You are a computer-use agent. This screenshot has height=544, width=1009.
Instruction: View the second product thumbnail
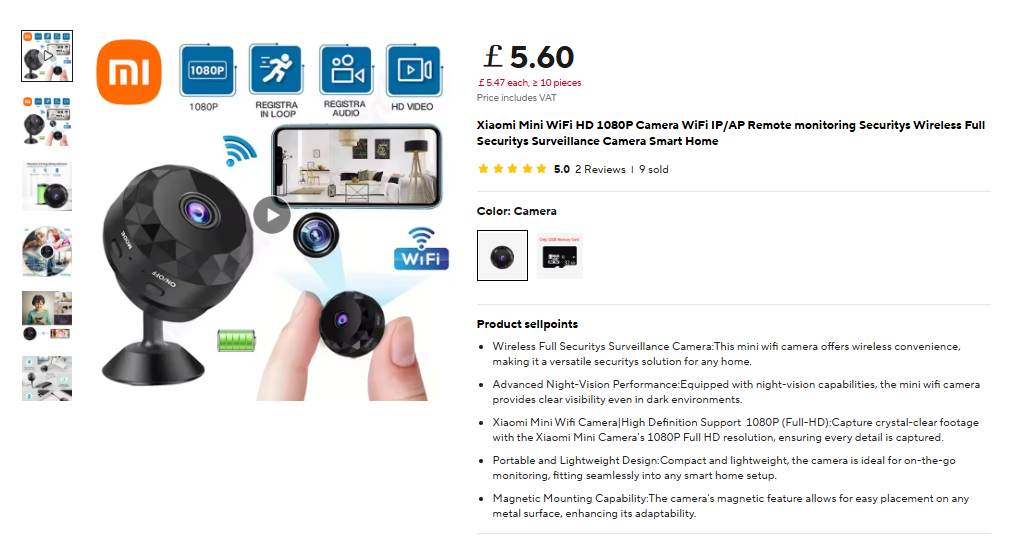(x=47, y=122)
